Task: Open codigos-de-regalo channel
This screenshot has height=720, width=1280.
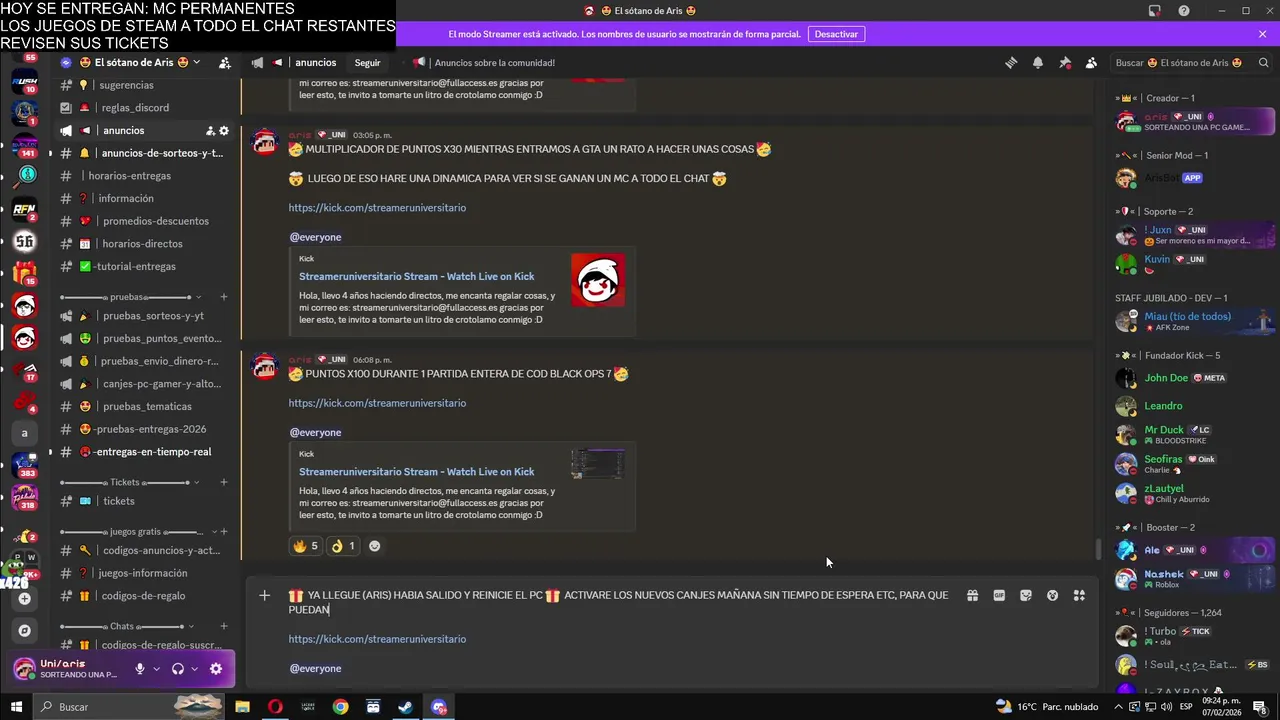Action: 143,596
